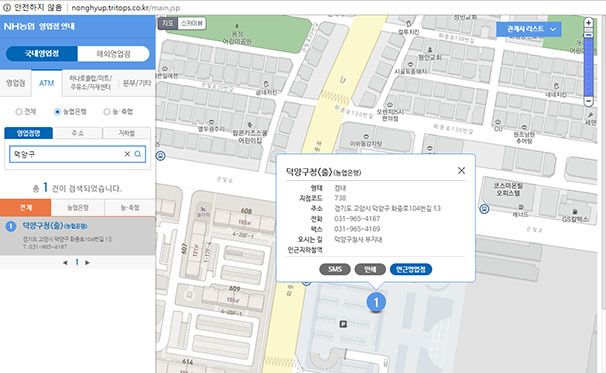Click the 인근영업점 nearby branches button
Viewport: 606px width, 373px height.
coord(411,269)
